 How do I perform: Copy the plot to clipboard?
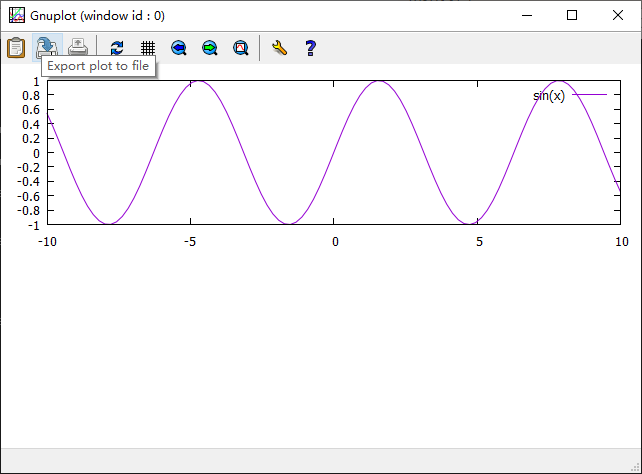coord(16,48)
